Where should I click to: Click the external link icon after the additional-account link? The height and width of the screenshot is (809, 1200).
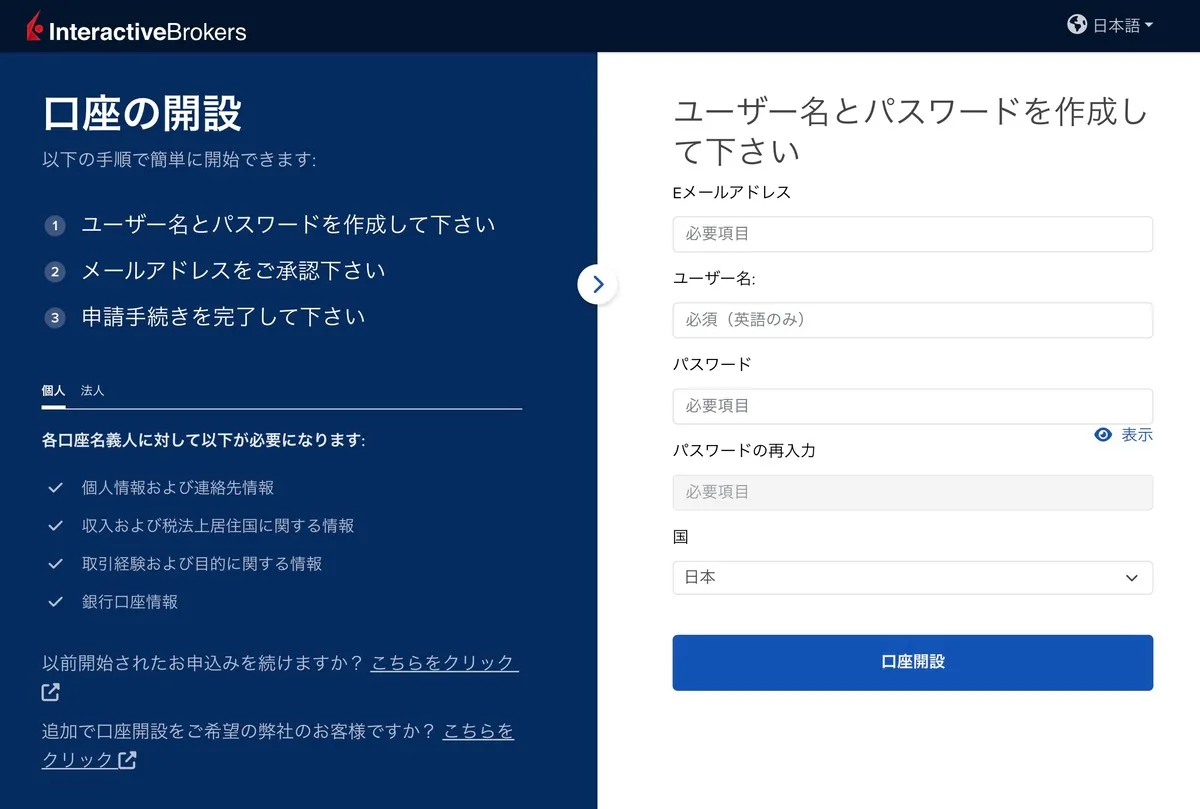point(127,760)
